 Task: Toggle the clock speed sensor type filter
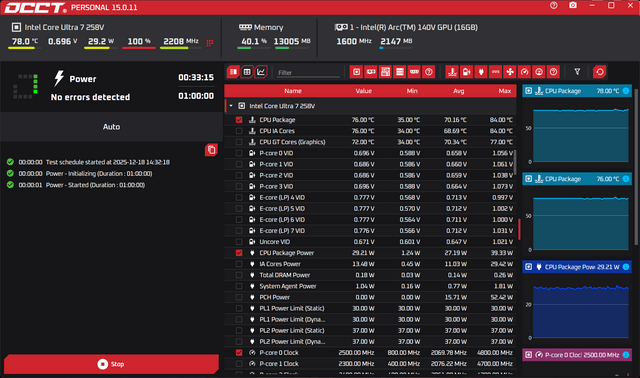tap(524, 72)
